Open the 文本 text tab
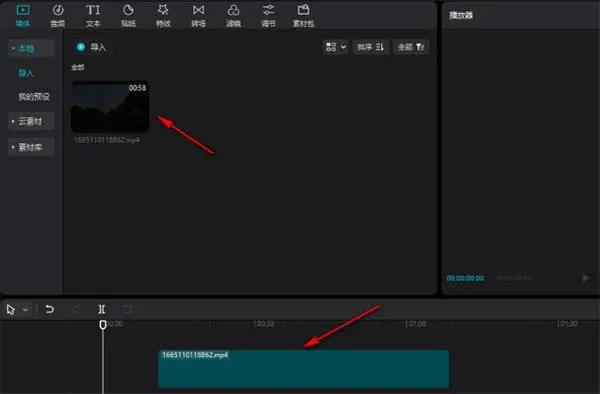Screen dimensions: 600x394 tap(93, 16)
